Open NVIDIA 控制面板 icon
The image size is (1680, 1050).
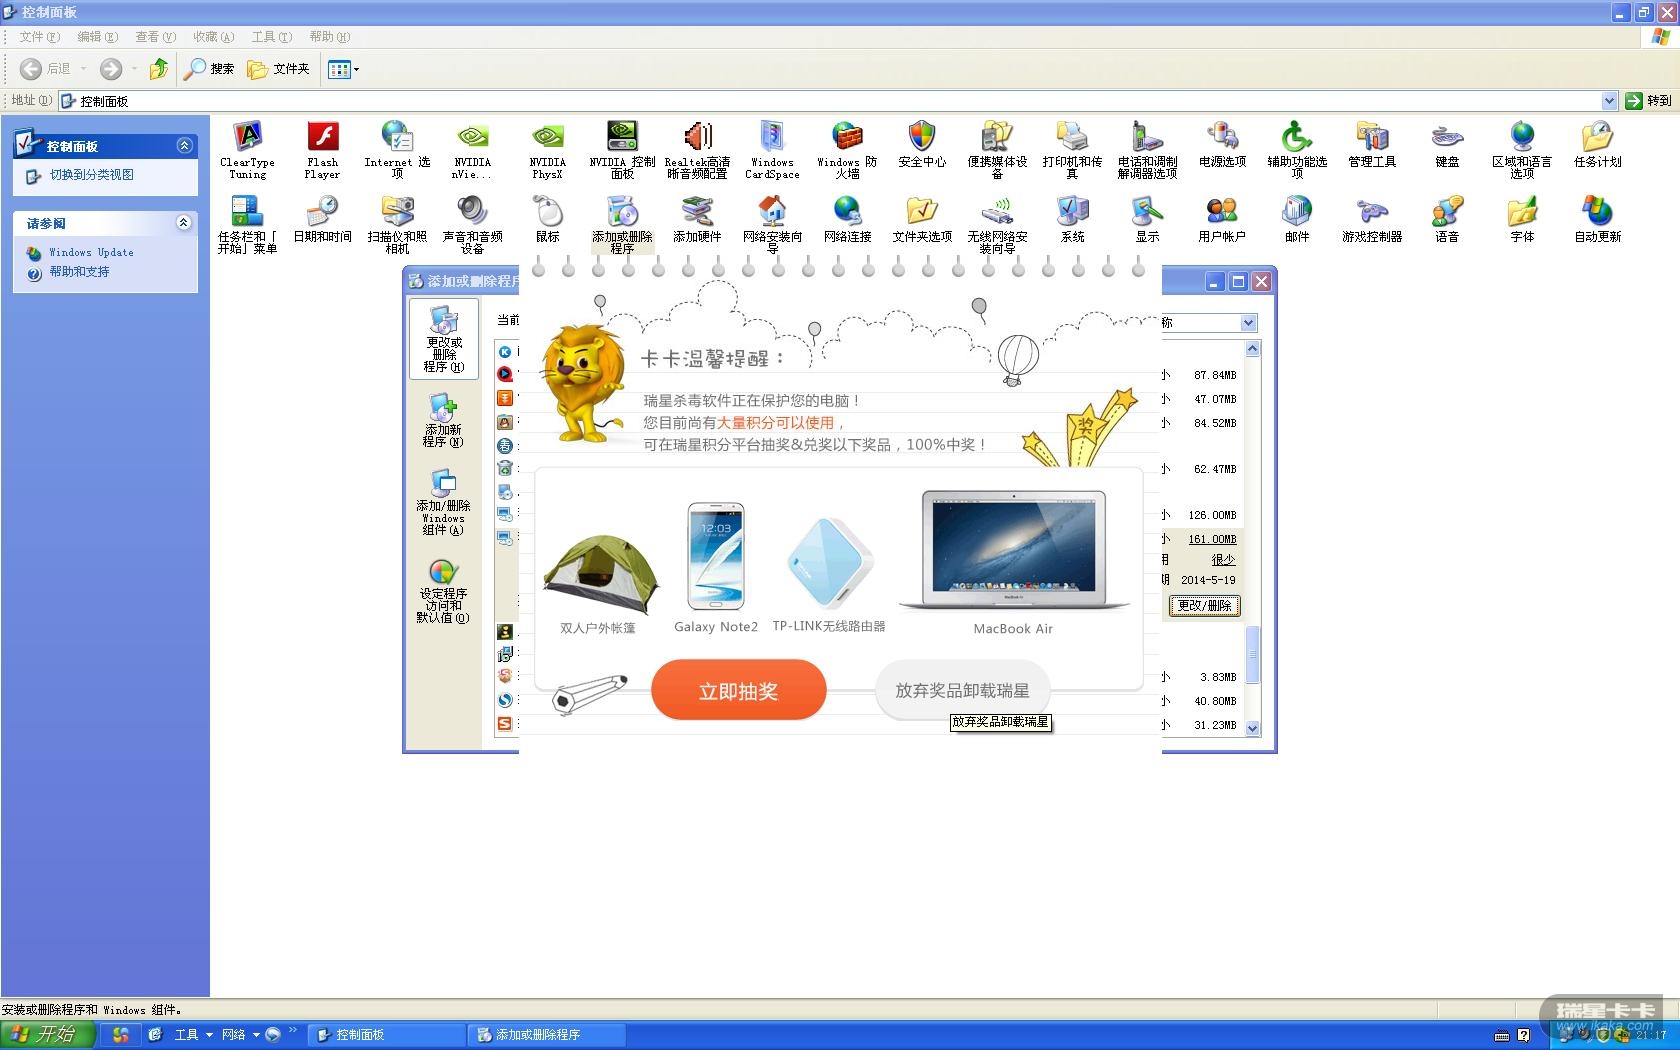point(622,149)
